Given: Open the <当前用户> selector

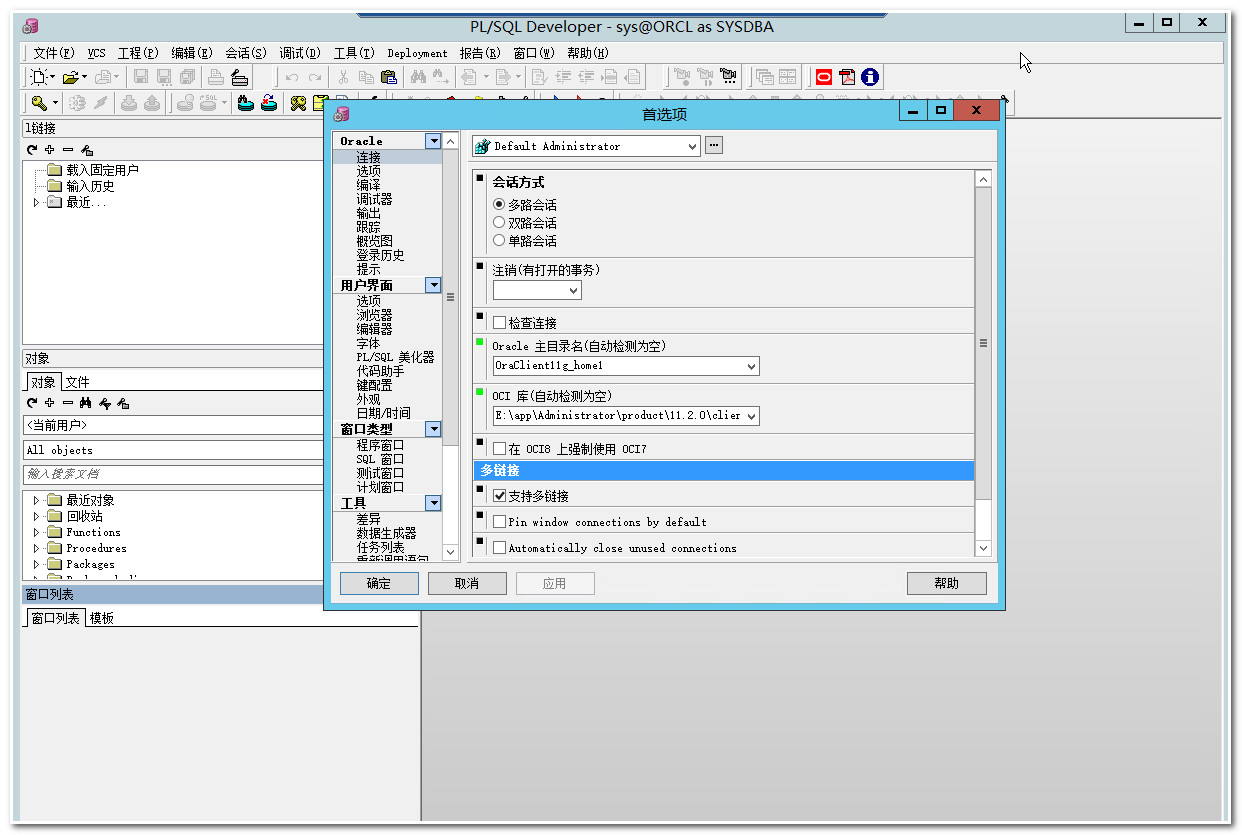Looking at the screenshot, I should [172, 425].
